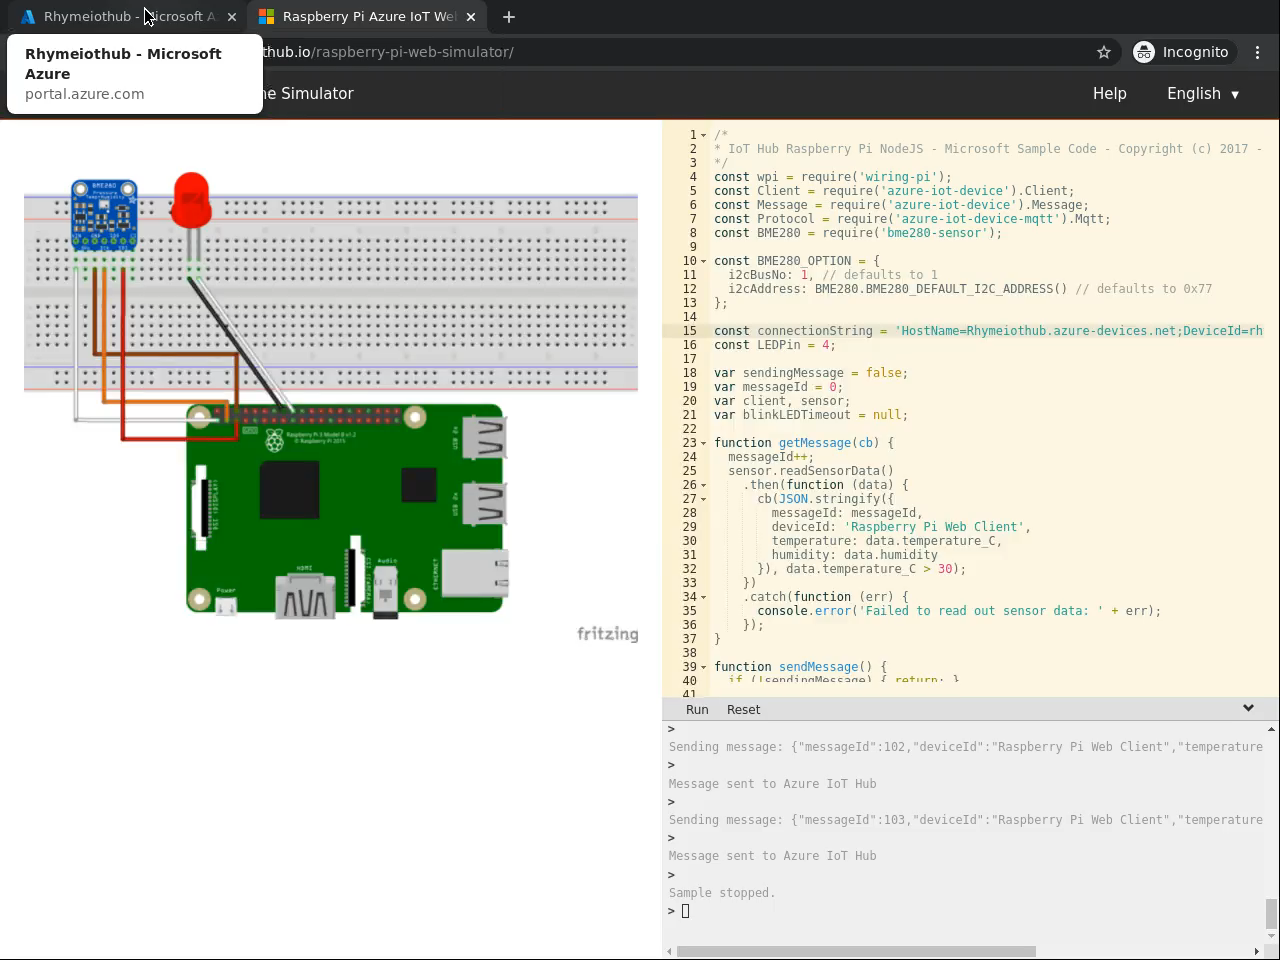Click the red LED on the breadboard
Screen dimensions: 1280x960
pos(191,198)
